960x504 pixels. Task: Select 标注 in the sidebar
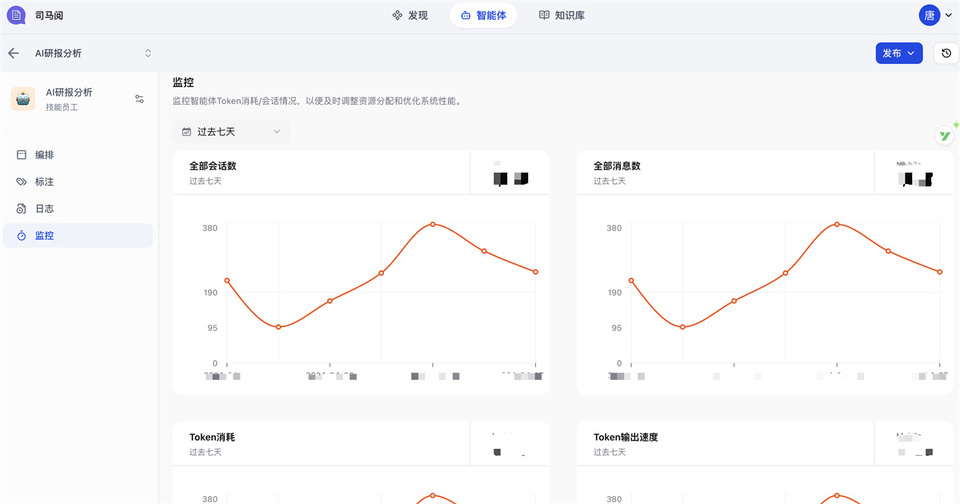(x=78, y=182)
